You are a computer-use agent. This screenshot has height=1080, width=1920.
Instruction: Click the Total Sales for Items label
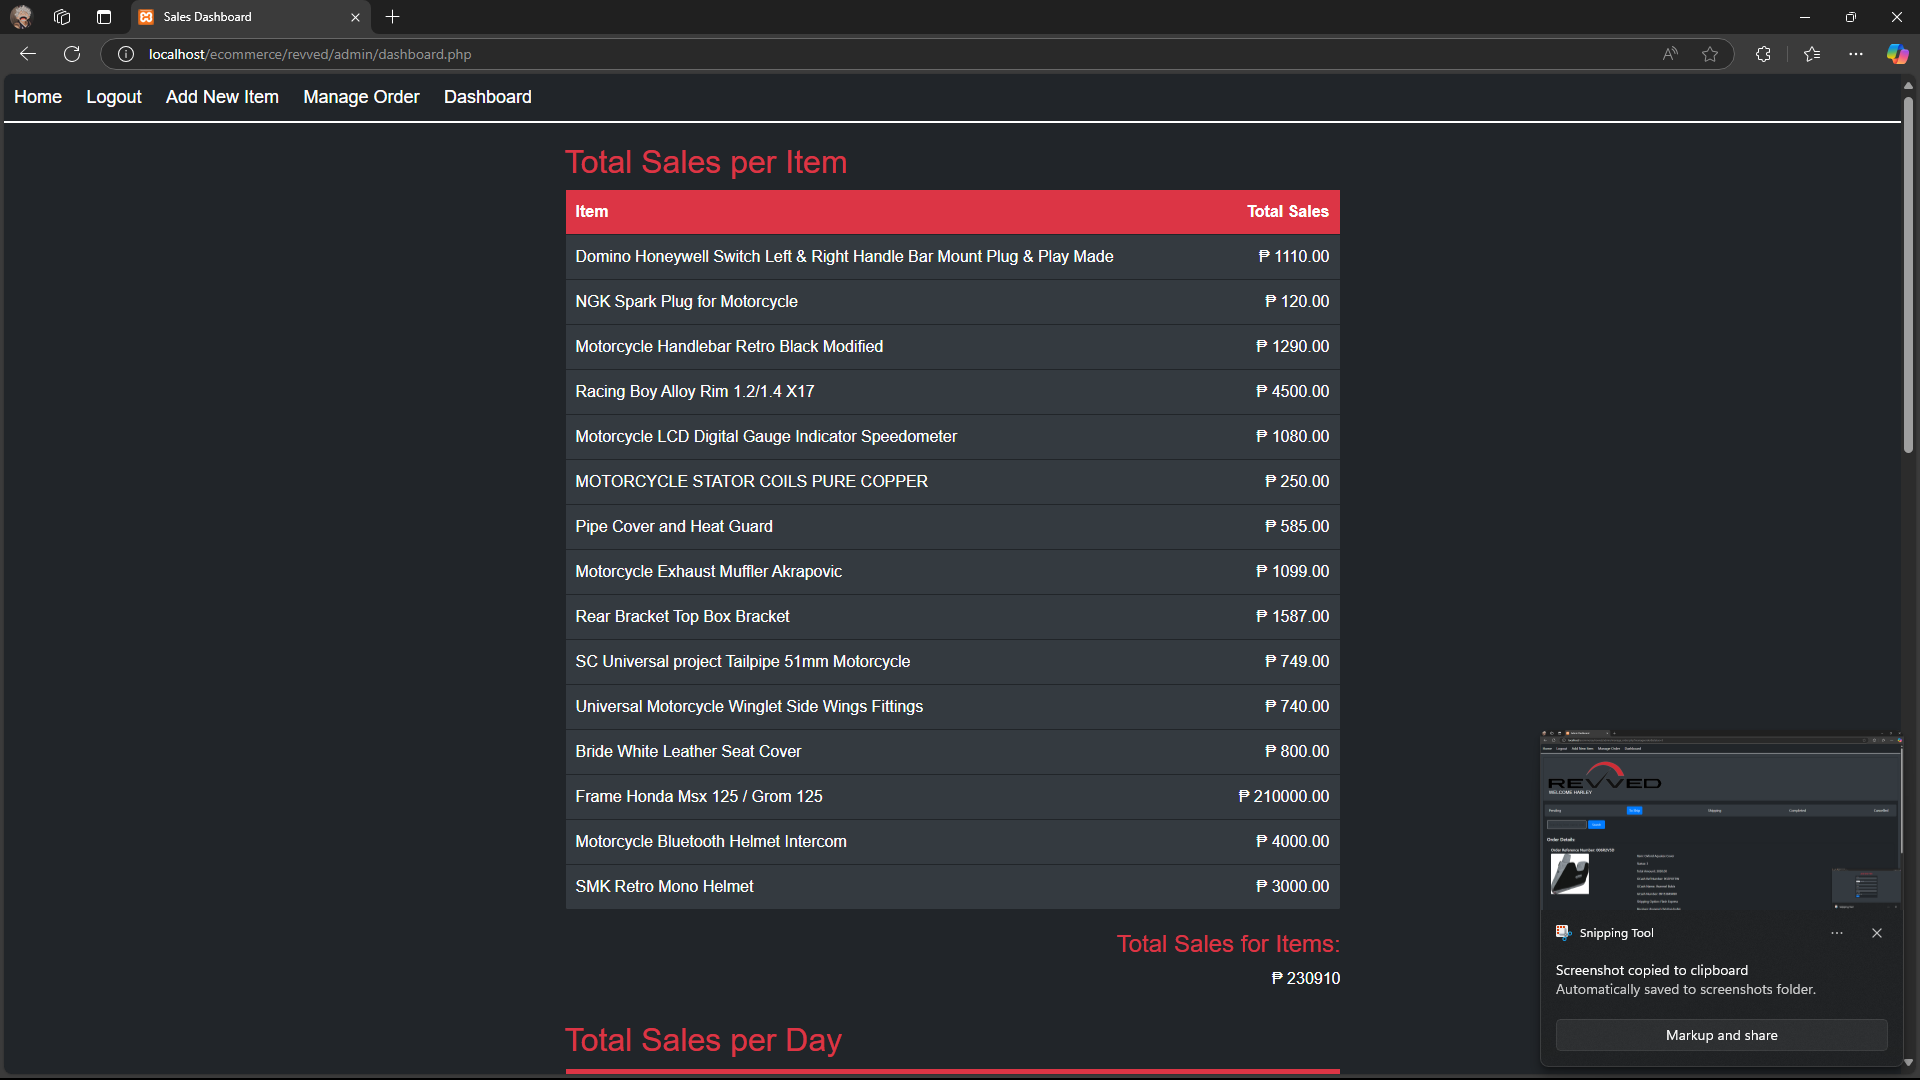(1228, 944)
